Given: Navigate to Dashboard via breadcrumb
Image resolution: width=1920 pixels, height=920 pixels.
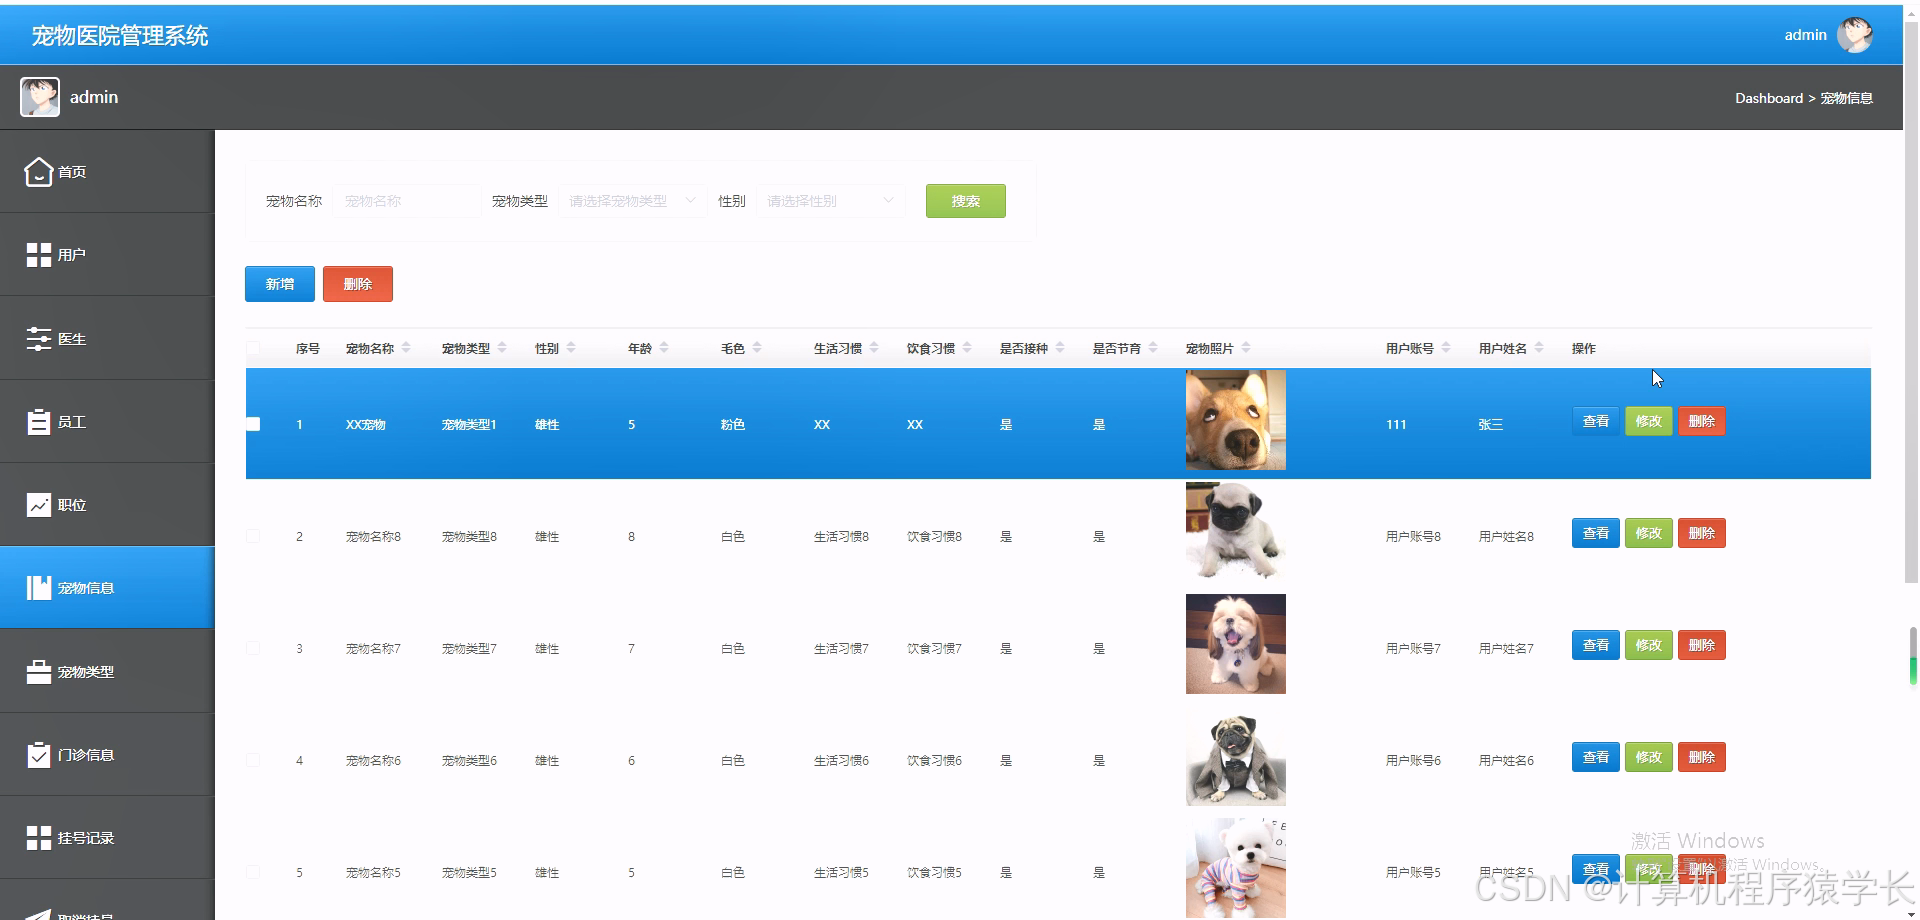Looking at the screenshot, I should tap(1769, 97).
